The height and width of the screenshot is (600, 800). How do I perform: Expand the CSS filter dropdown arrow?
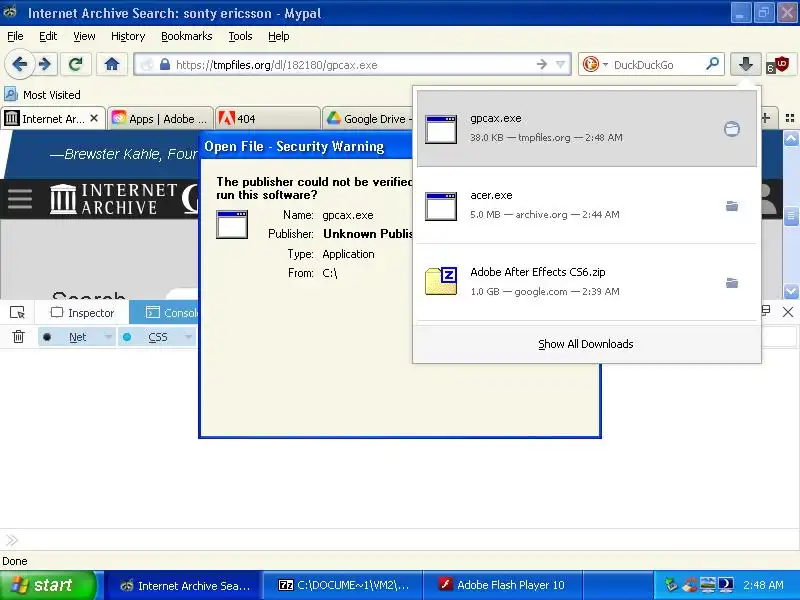click(188, 337)
